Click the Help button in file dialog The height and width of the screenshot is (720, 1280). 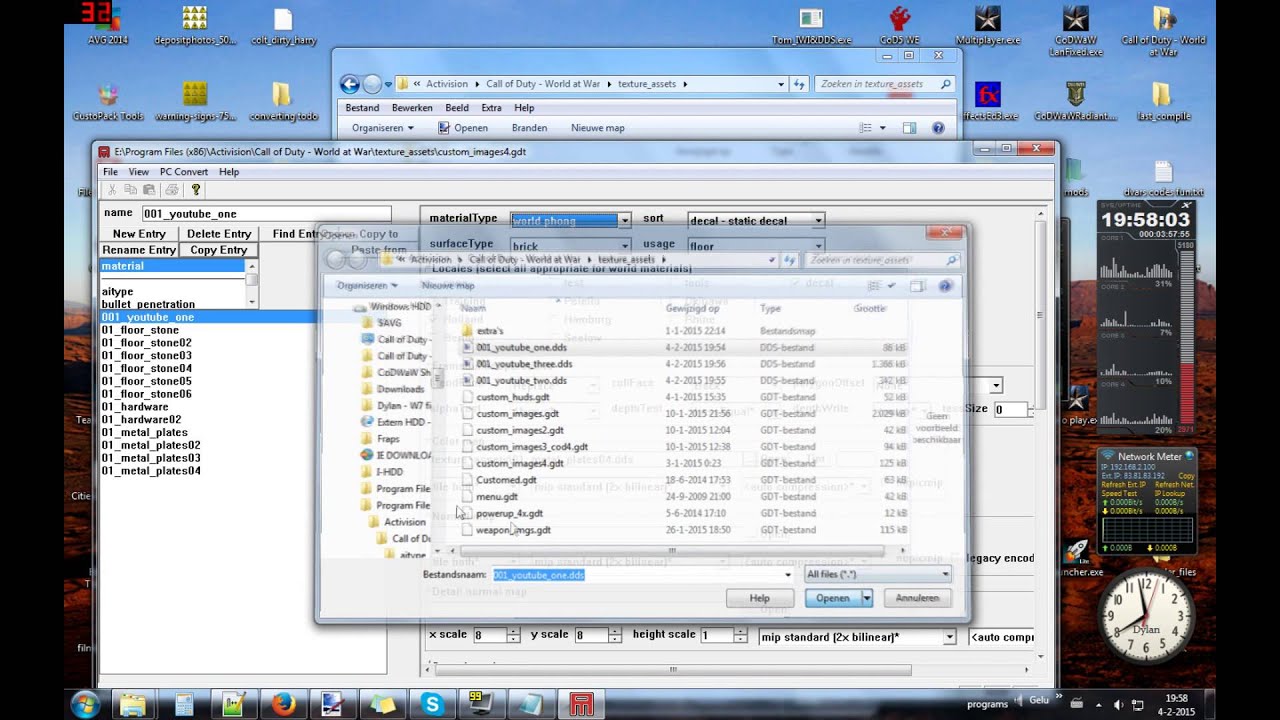point(760,598)
